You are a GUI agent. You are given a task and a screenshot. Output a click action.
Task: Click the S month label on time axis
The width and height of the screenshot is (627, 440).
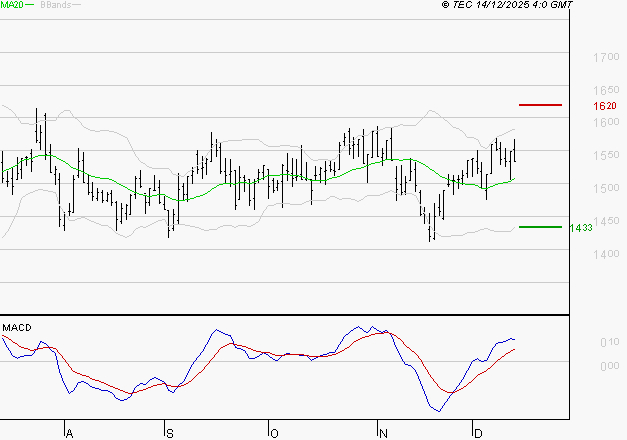coord(170,434)
